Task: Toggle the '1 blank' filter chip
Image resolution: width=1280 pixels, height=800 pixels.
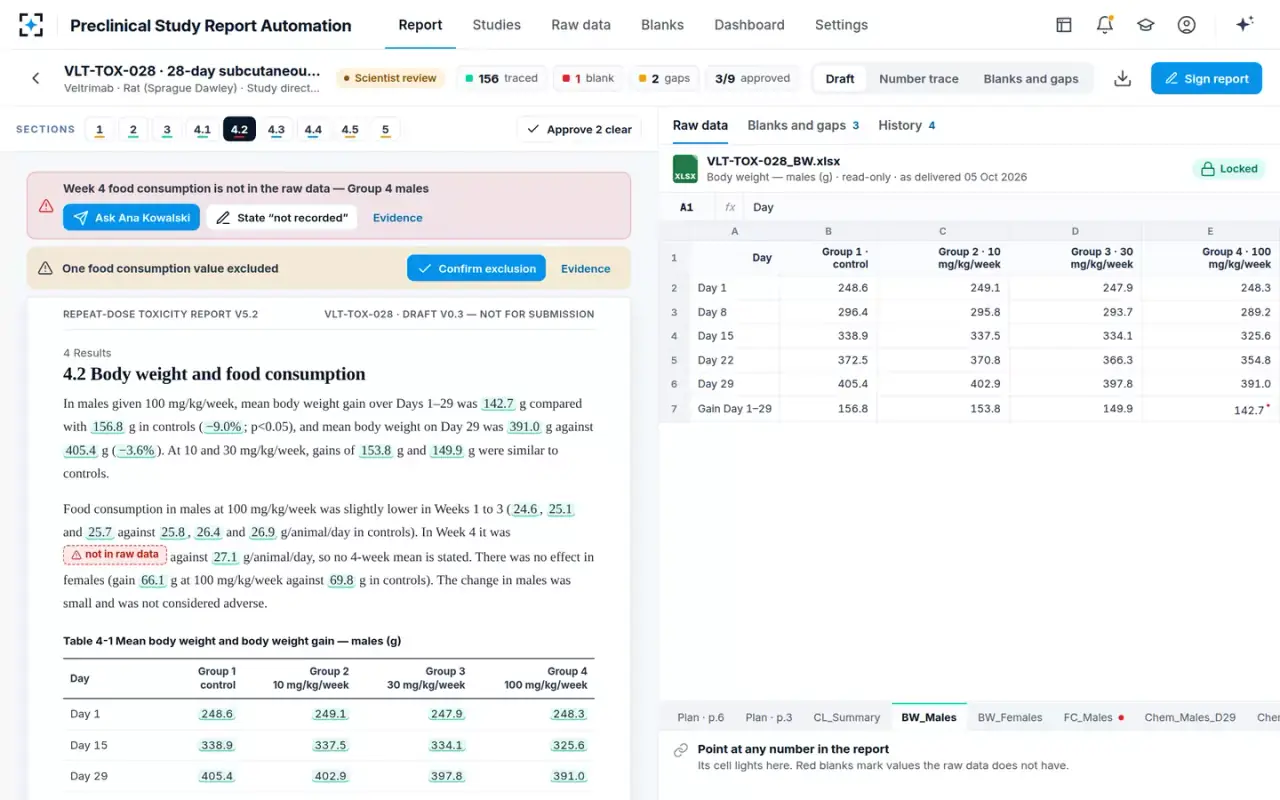Action: coord(588,78)
